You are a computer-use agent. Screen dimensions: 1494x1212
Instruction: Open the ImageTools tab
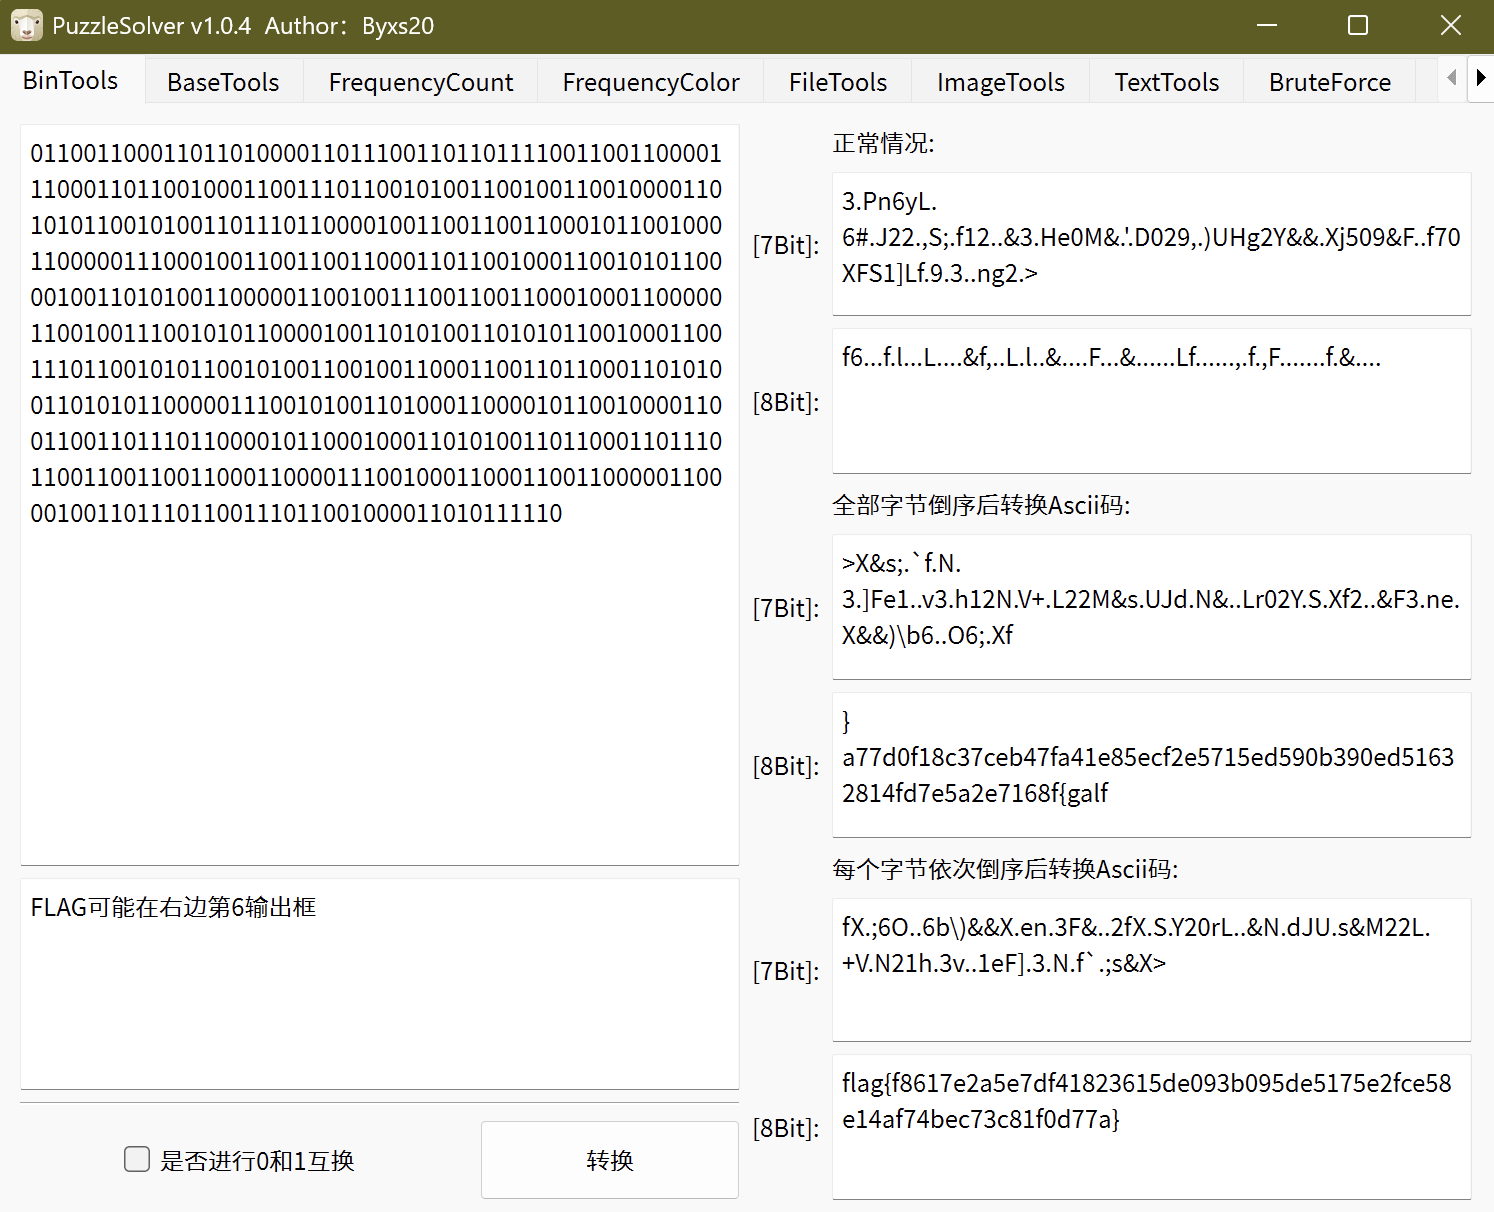click(x=1000, y=82)
